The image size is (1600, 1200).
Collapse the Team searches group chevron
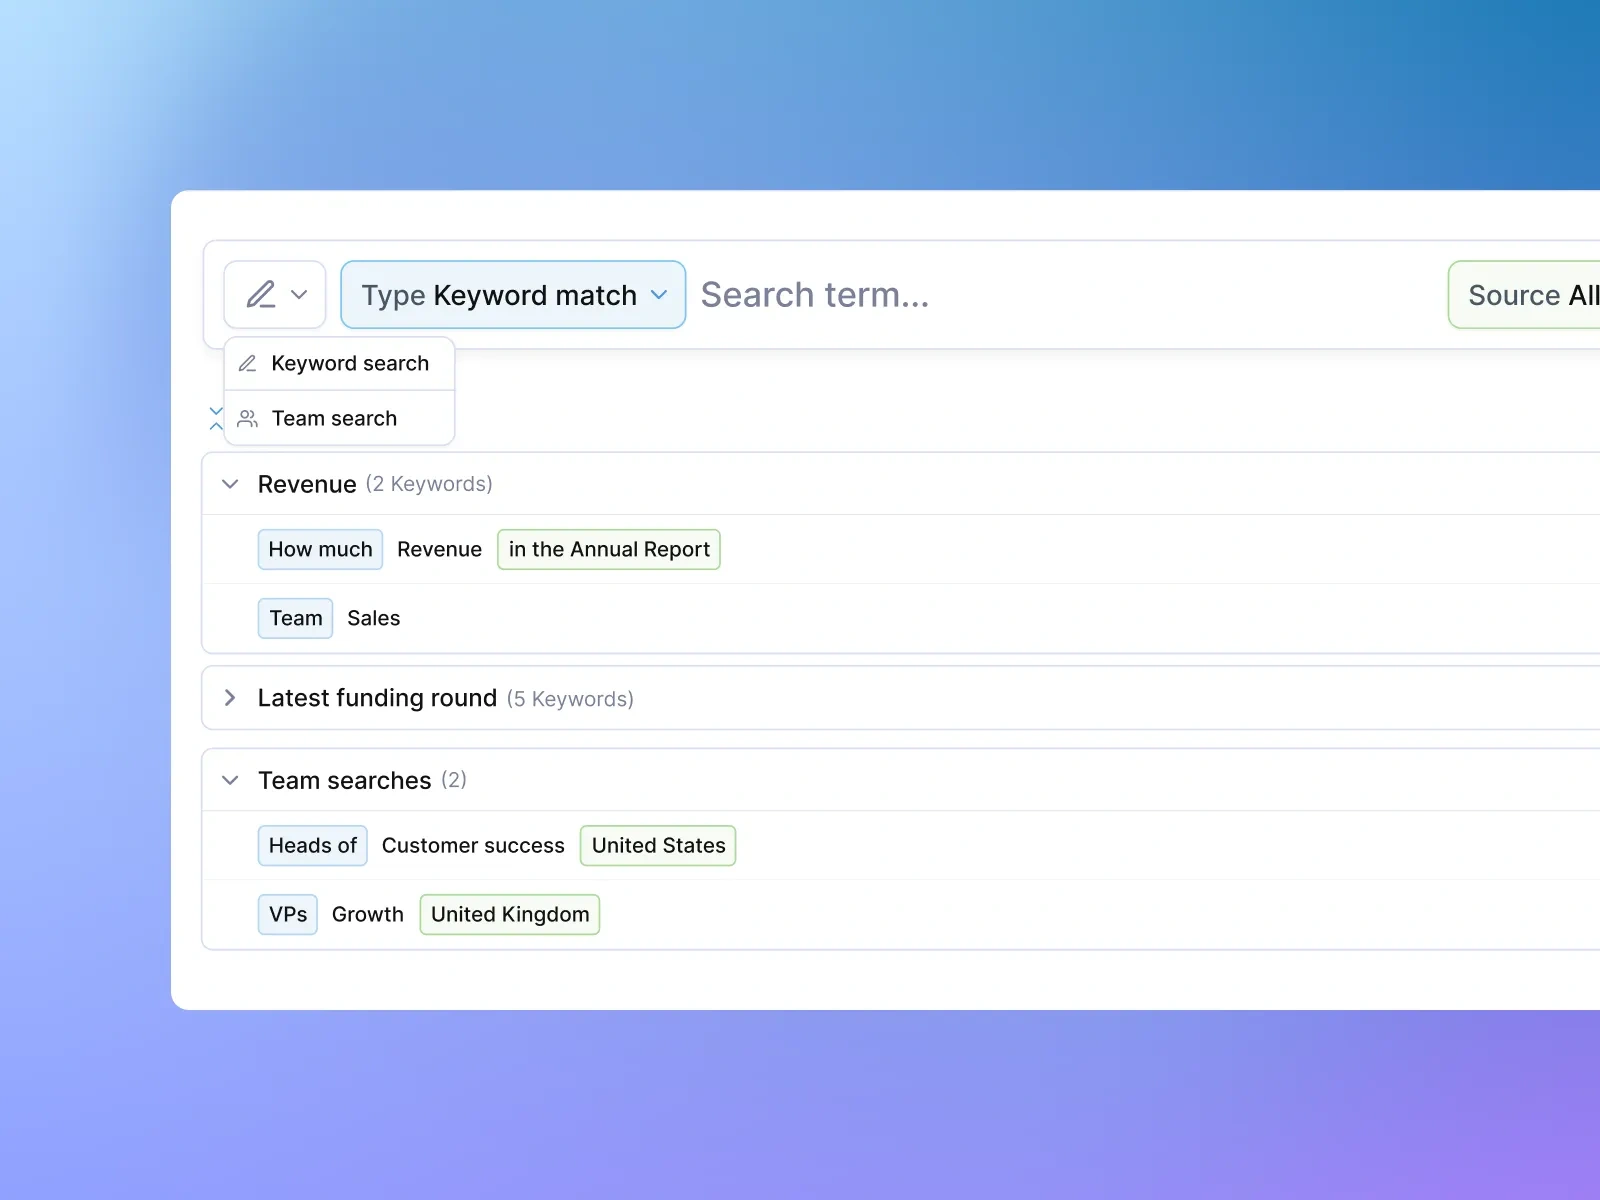[230, 780]
